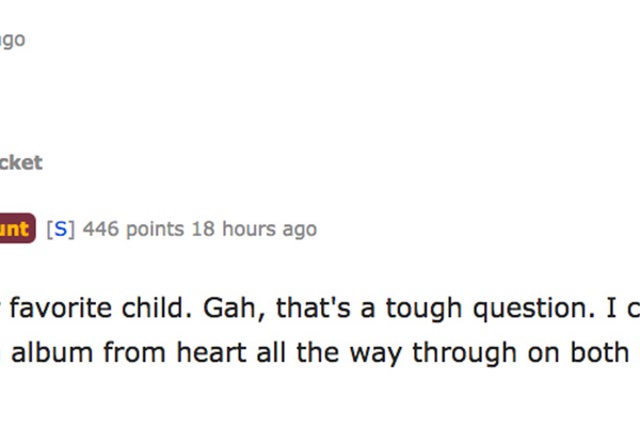The image size is (640, 427).
Task: Open the 18 hours ago timestamp
Action: (x=254, y=229)
